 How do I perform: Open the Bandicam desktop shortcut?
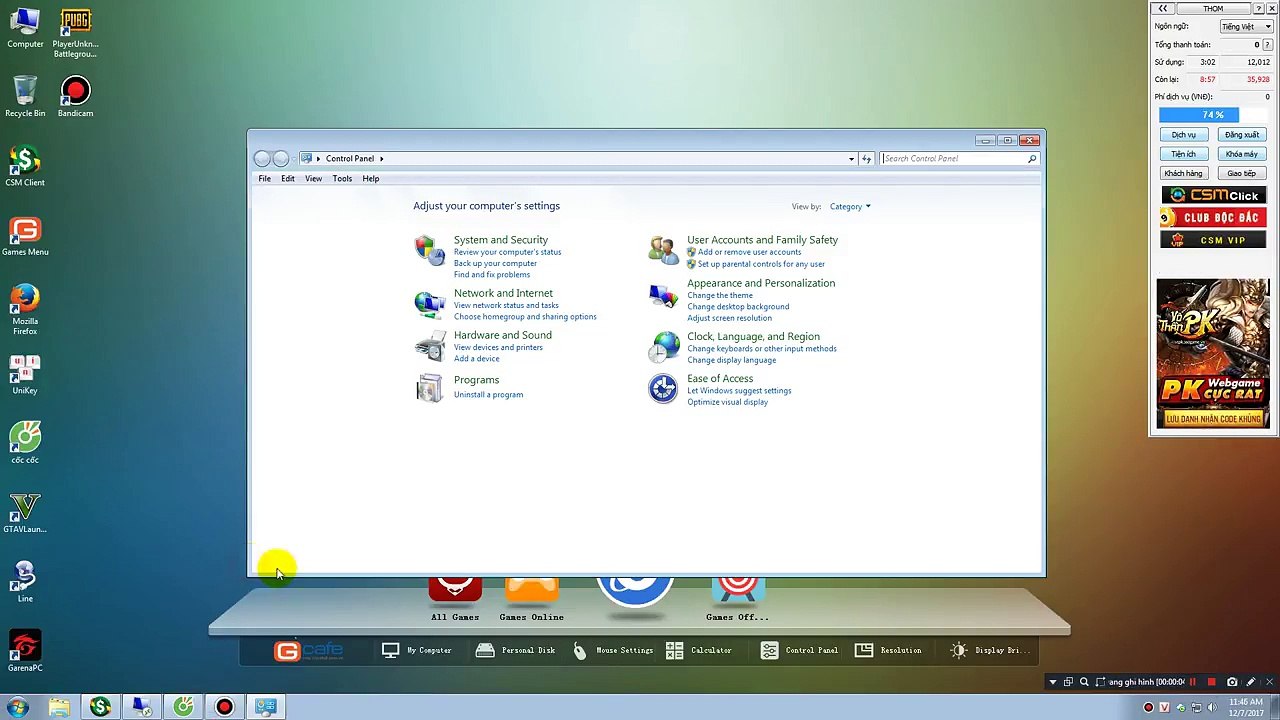pos(75,97)
